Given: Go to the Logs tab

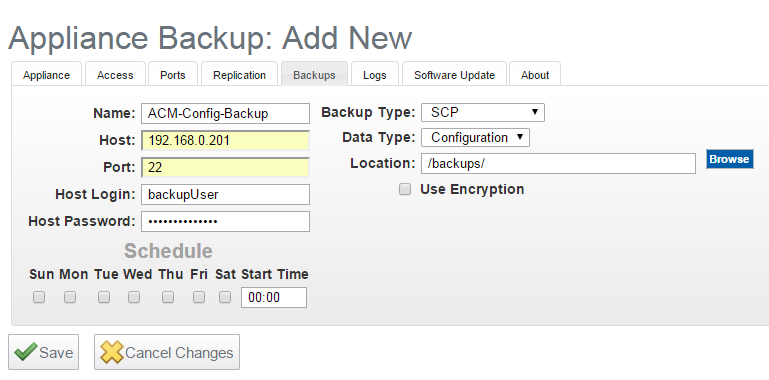Looking at the screenshot, I should tap(375, 74).
